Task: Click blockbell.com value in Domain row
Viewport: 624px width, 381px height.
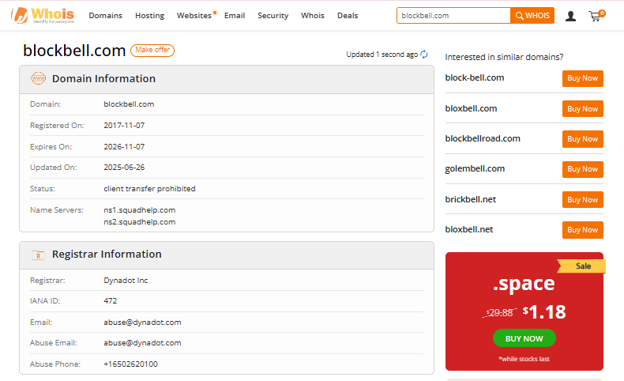Action: pos(129,104)
